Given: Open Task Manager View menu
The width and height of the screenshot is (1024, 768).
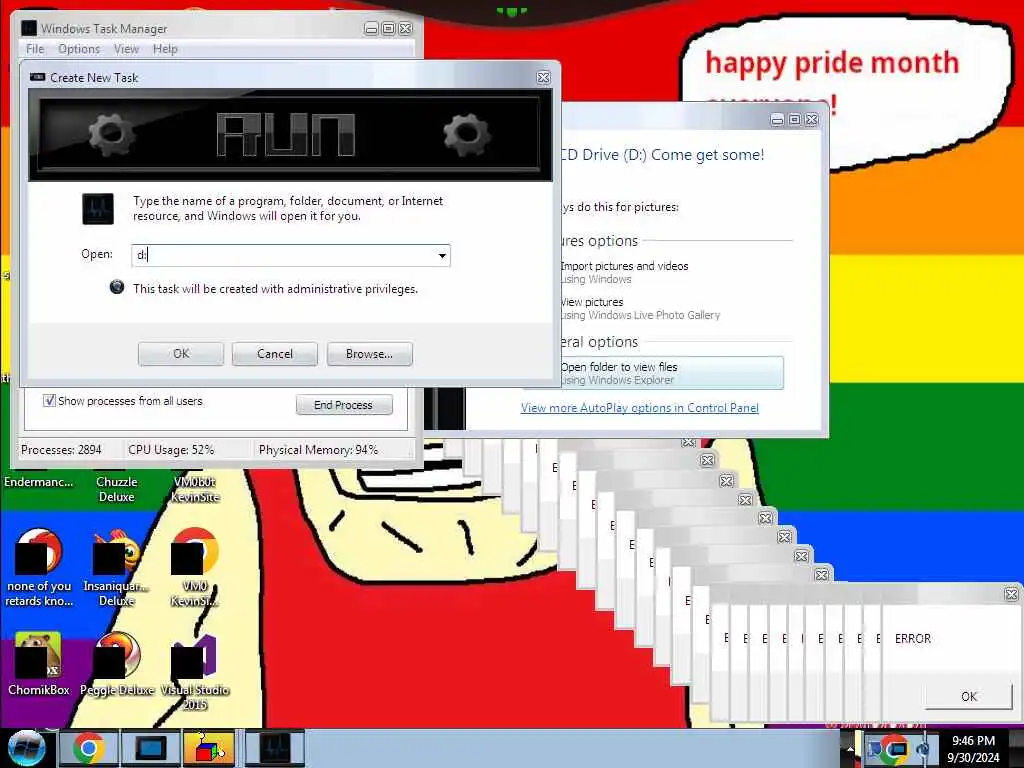Looking at the screenshot, I should pos(126,49).
